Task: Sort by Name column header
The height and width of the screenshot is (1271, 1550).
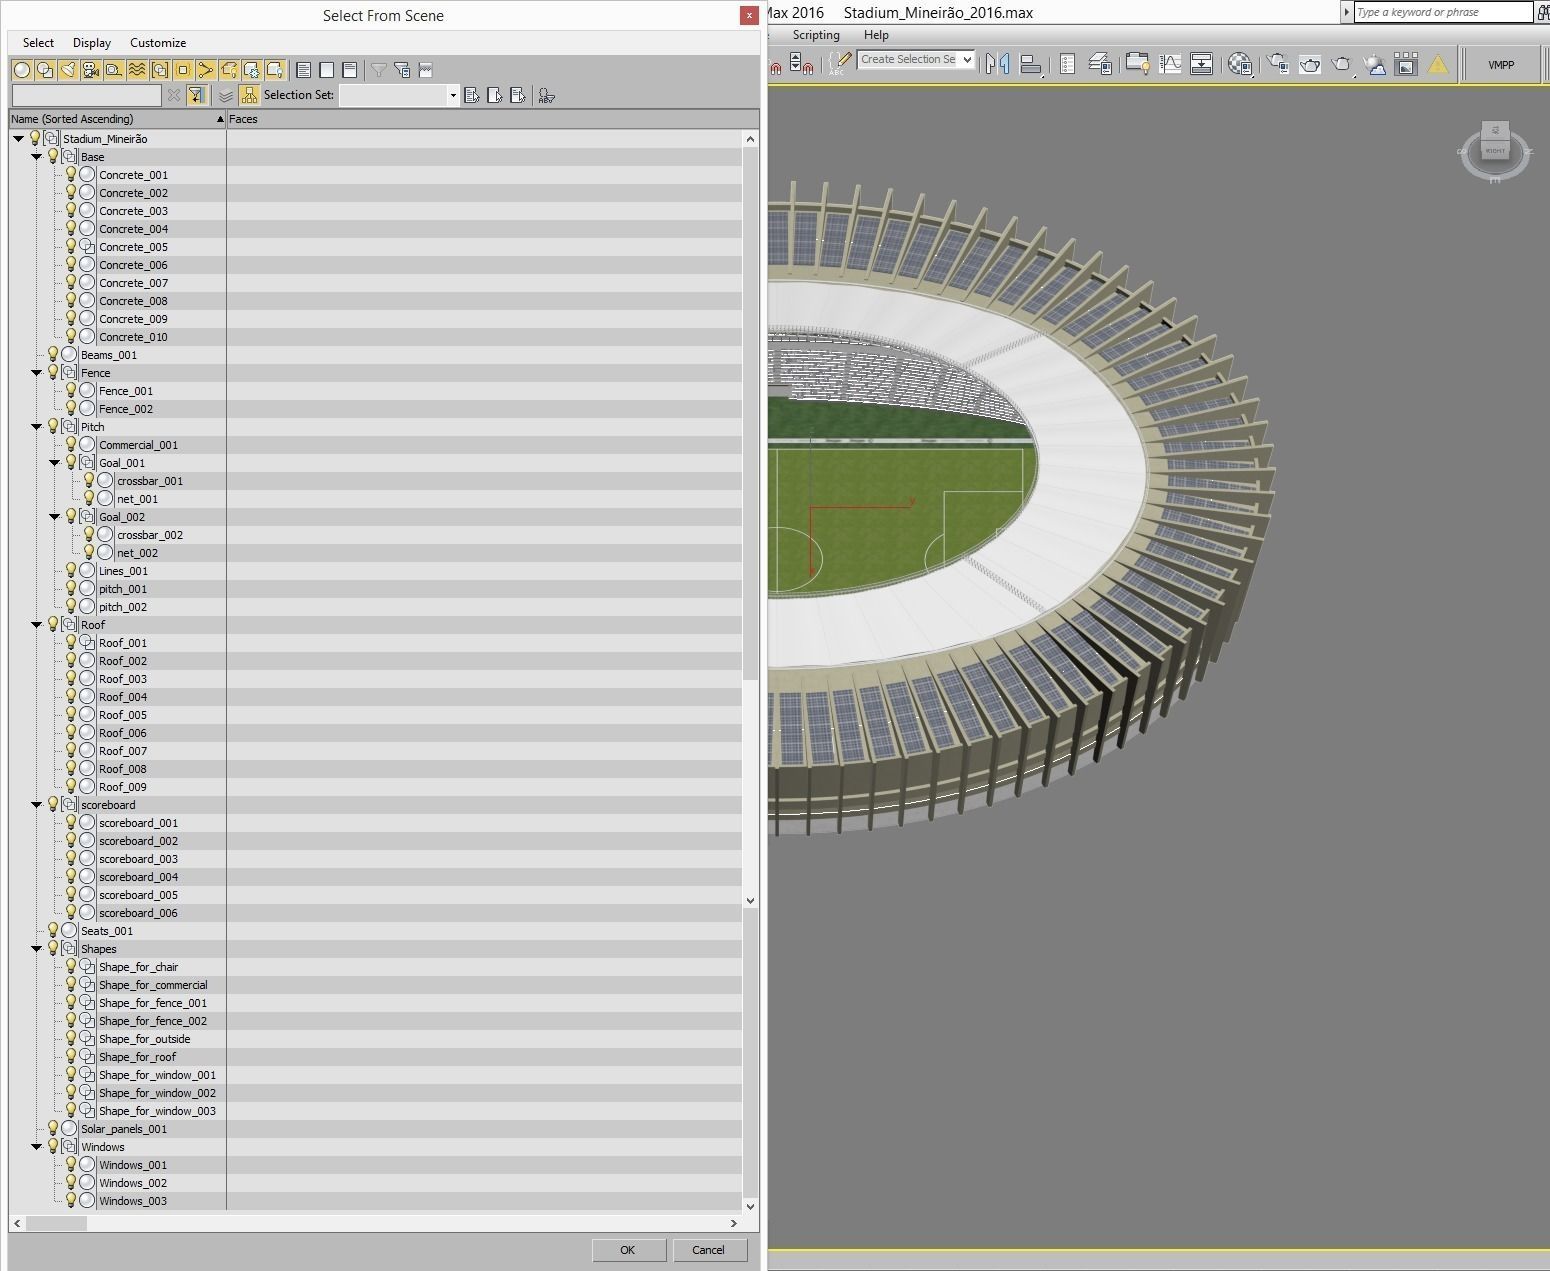Action: point(117,119)
